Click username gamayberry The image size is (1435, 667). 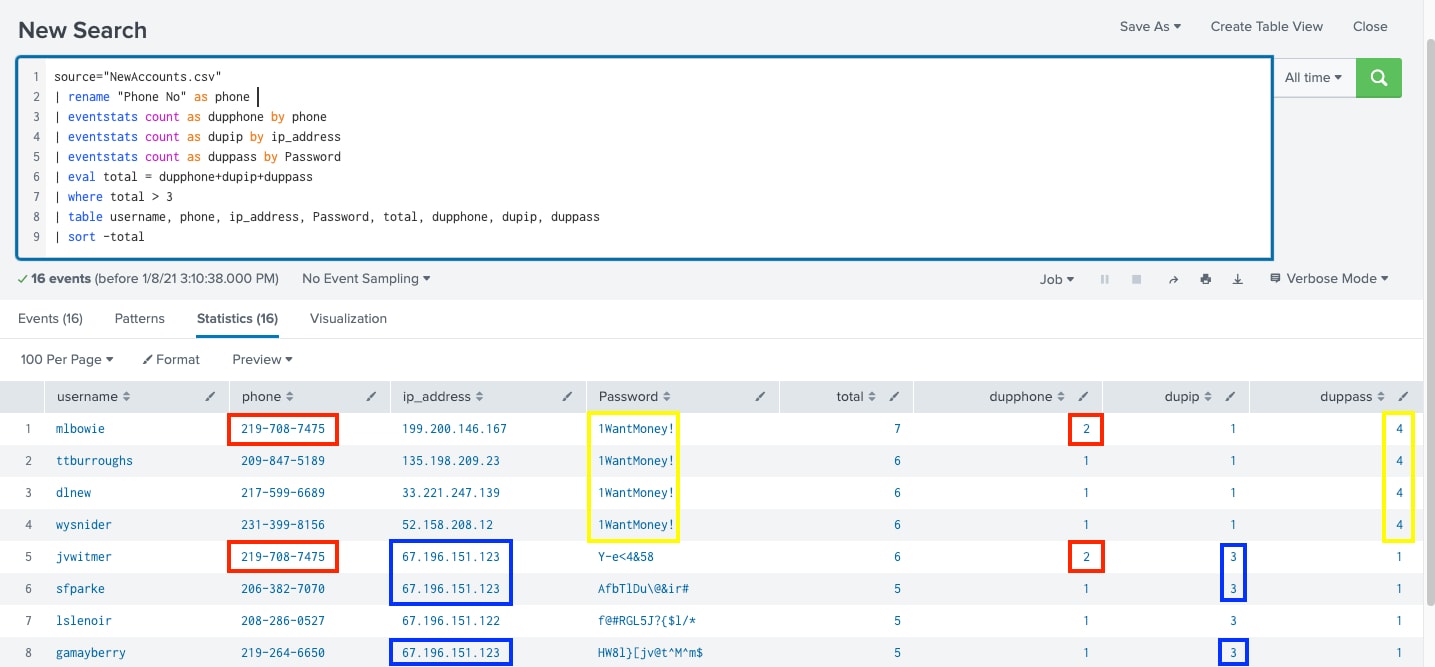91,653
